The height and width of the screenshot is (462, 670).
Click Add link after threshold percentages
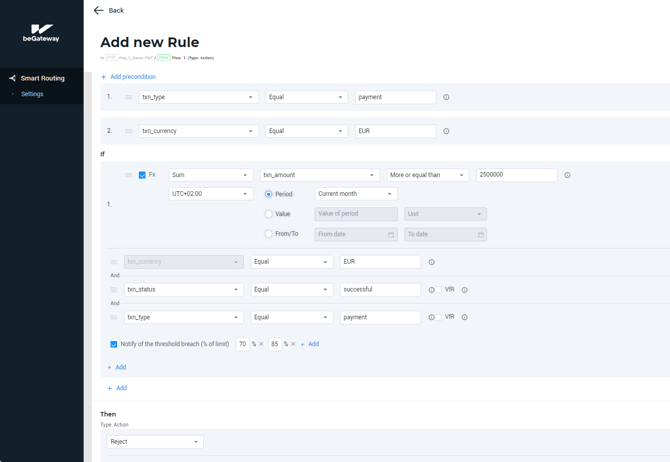tap(310, 344)
